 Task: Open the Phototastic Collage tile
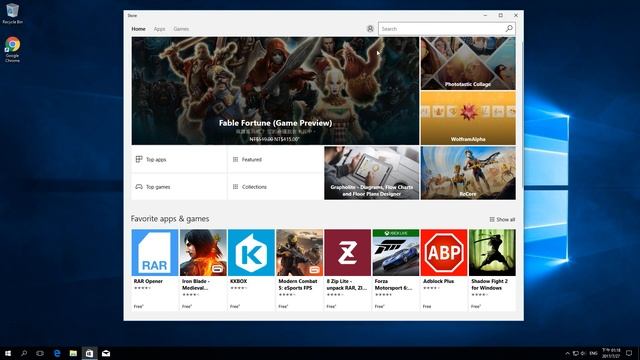[468, 63]
